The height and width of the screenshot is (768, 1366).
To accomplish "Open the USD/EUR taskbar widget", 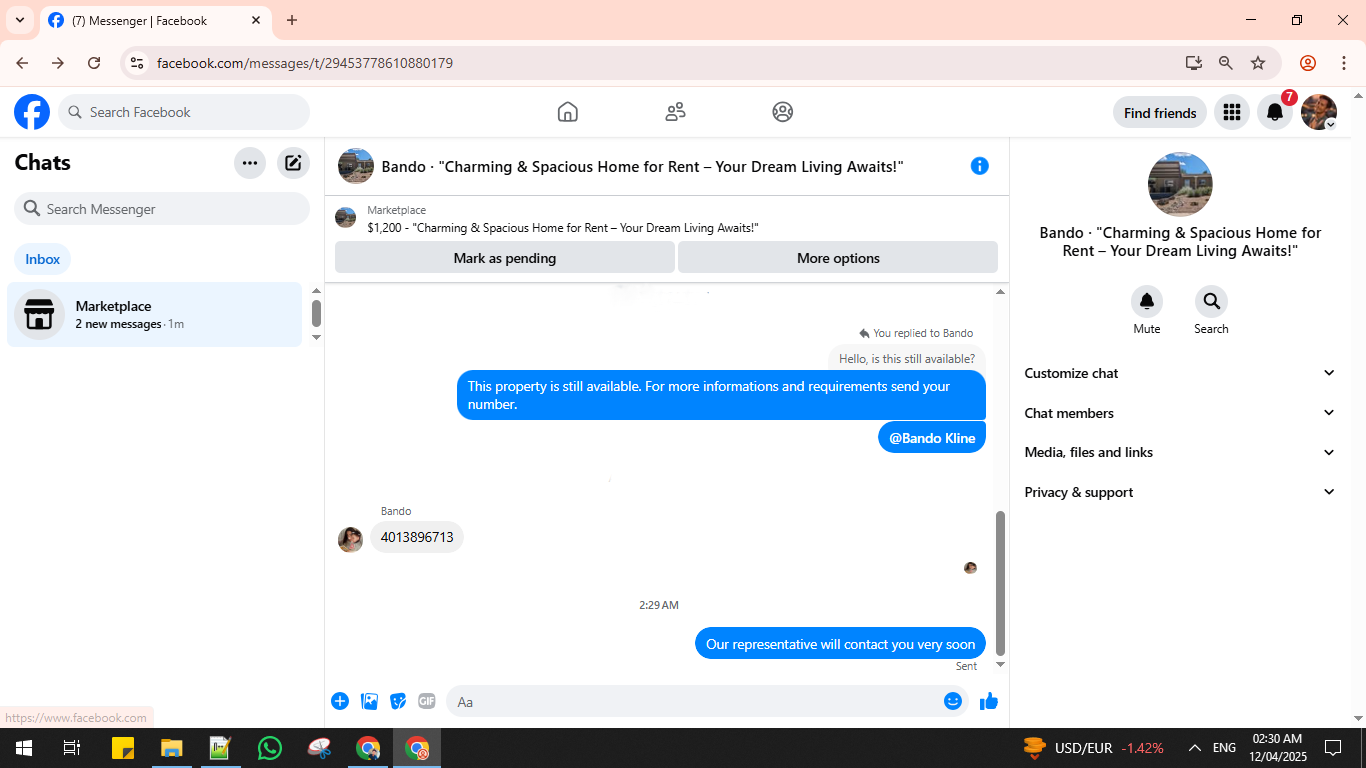I will point(1094,748).
